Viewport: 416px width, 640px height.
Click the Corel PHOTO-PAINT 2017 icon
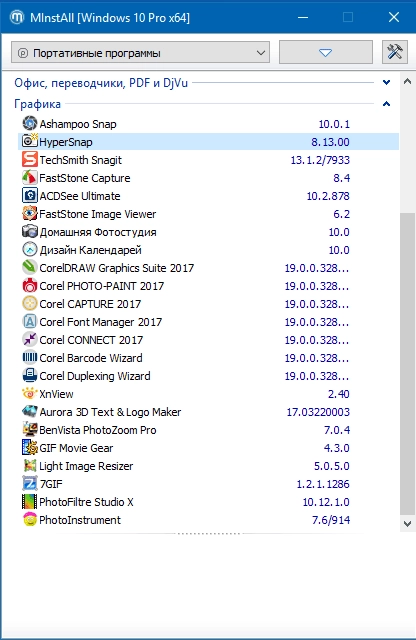[29, 285]
